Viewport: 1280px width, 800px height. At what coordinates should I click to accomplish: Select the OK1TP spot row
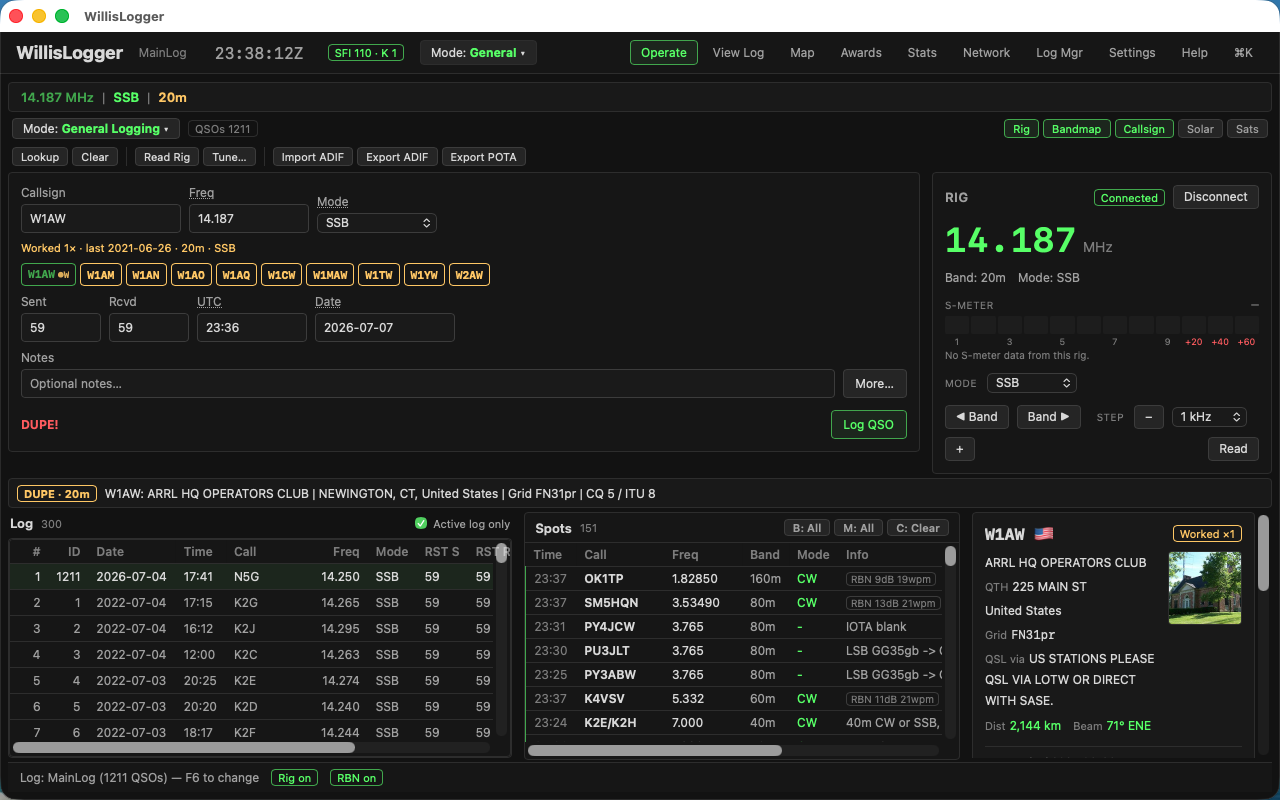735,579
